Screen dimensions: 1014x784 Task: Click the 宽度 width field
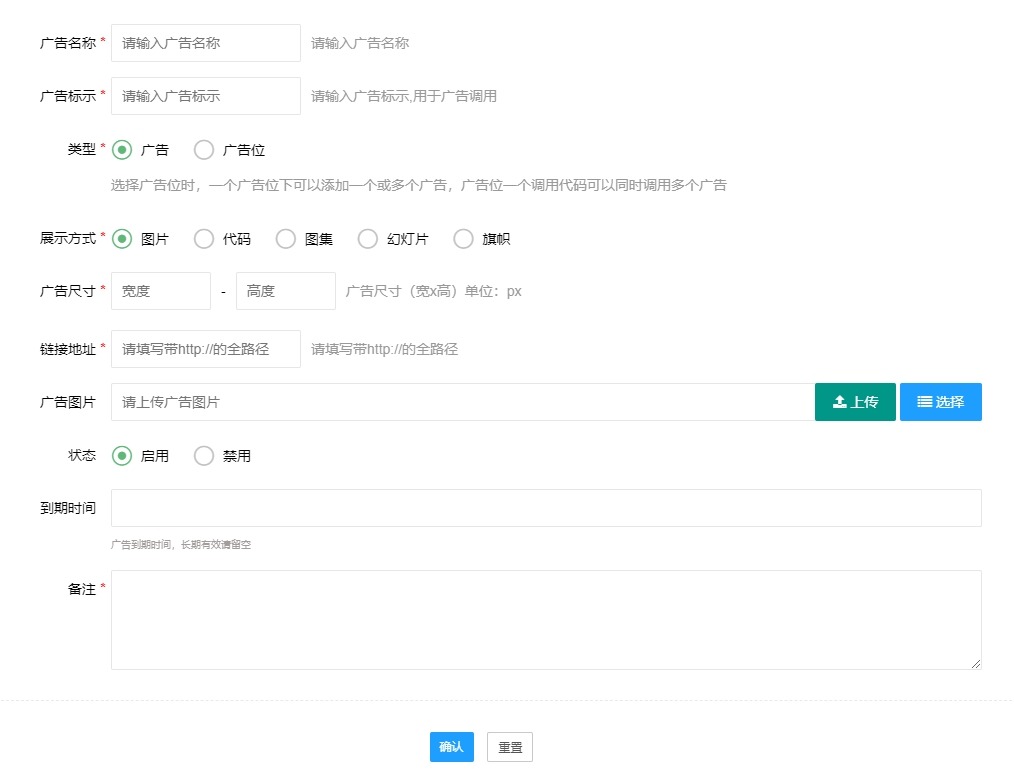161,291
